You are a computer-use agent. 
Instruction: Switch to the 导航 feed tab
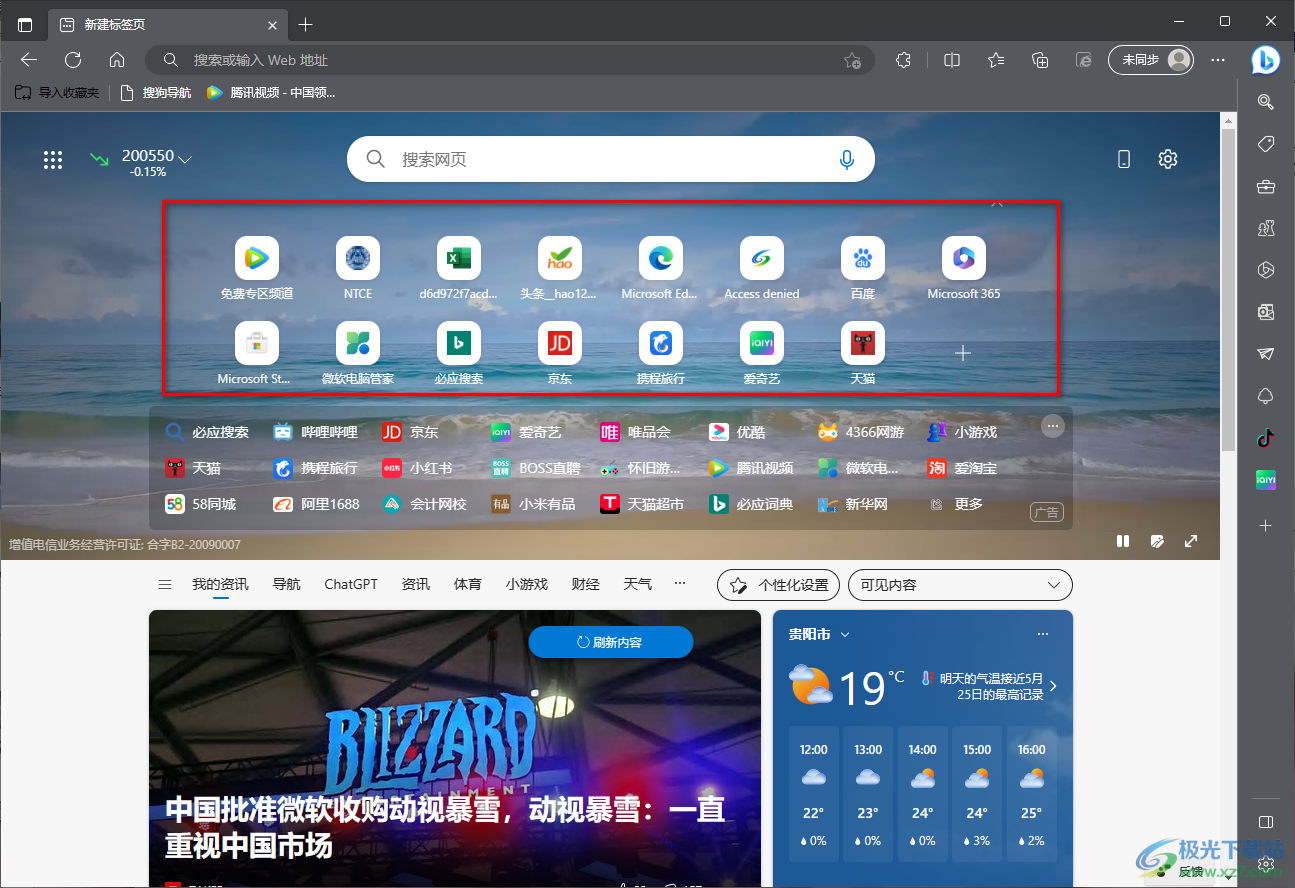287,584
